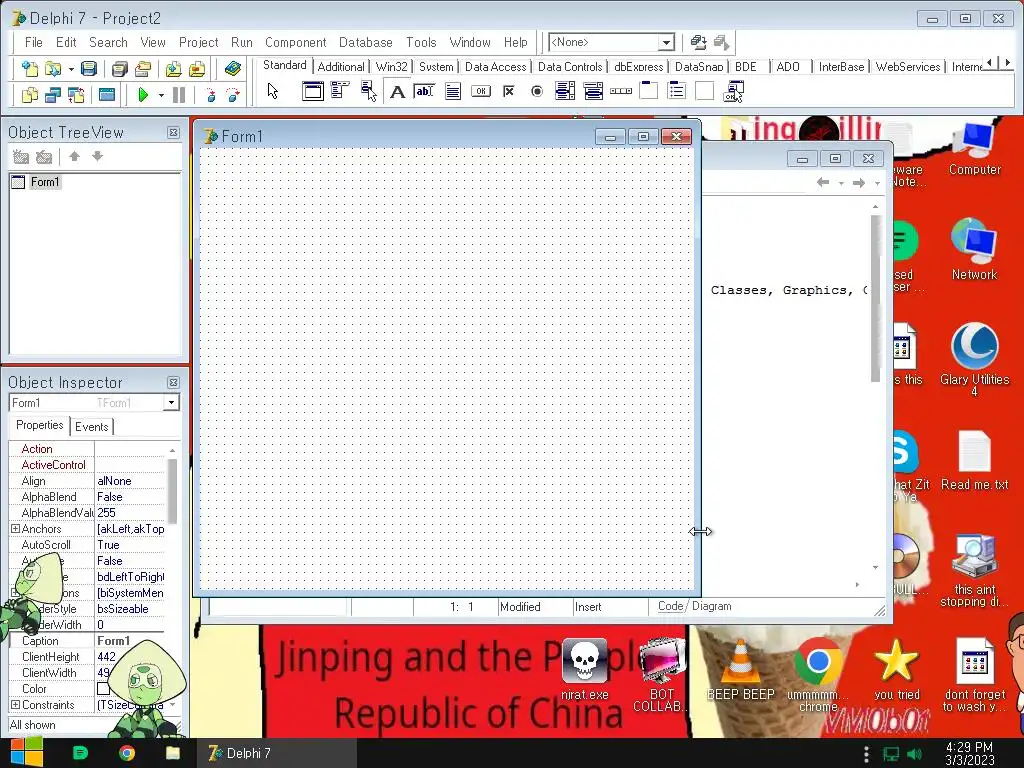Run the project with green arrow
Image resolution: width=1024 pixels, height=768 pixels.
click(143, 95)
